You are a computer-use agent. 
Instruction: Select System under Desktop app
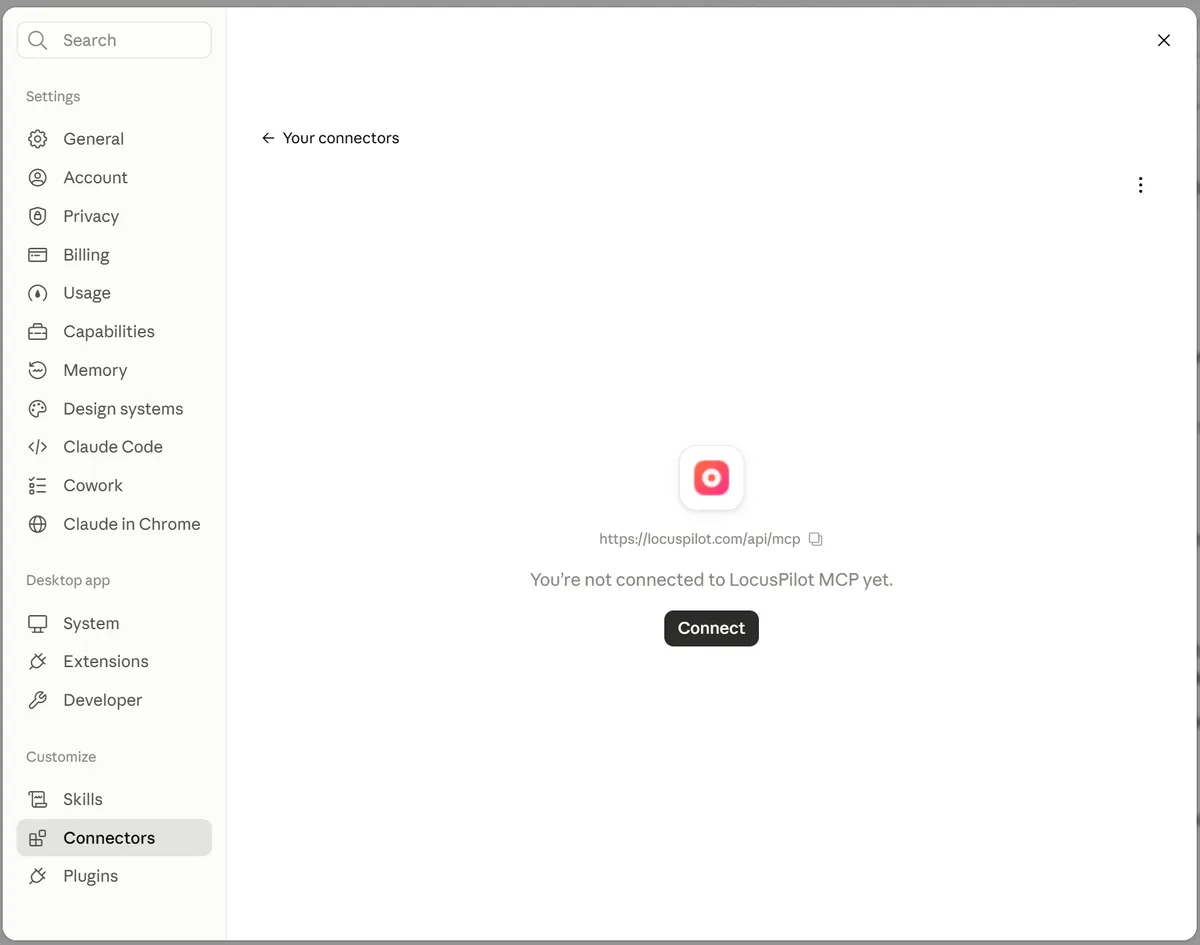114,624
